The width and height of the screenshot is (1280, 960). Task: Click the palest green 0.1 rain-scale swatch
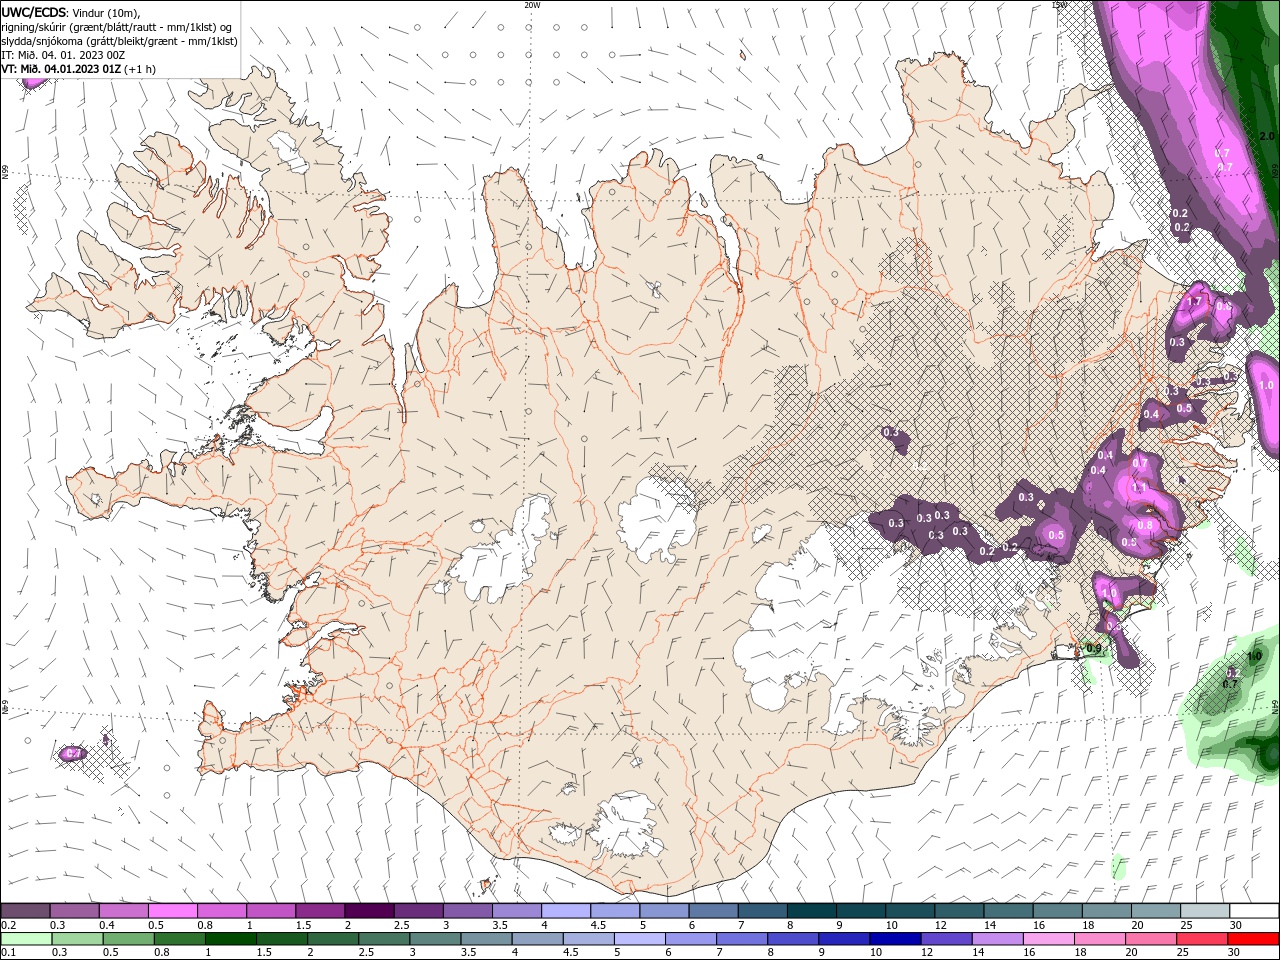pyautogui.click(x=26, y=939)
